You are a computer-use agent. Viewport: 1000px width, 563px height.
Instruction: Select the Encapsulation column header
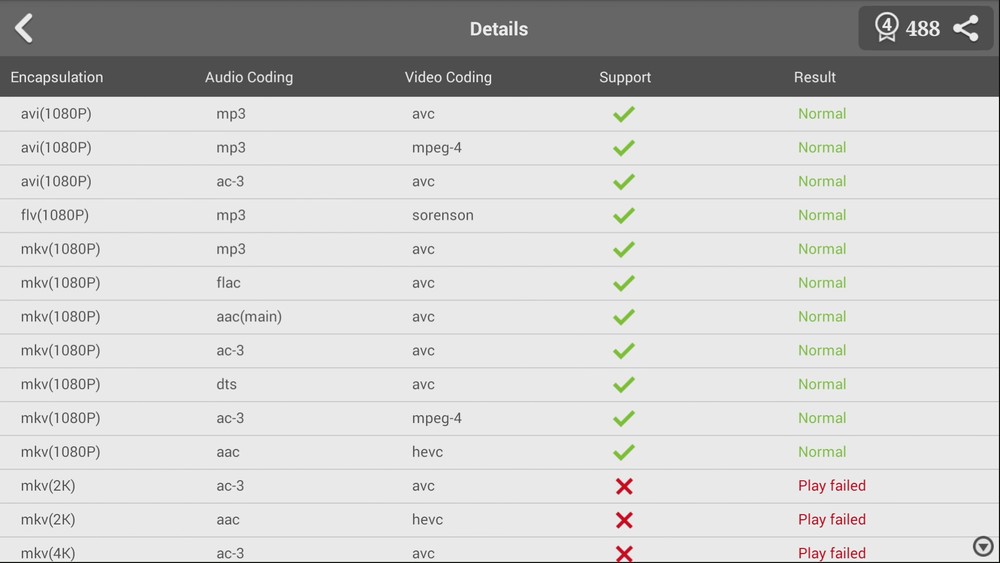pyautogui.click(x=57, y=77)
